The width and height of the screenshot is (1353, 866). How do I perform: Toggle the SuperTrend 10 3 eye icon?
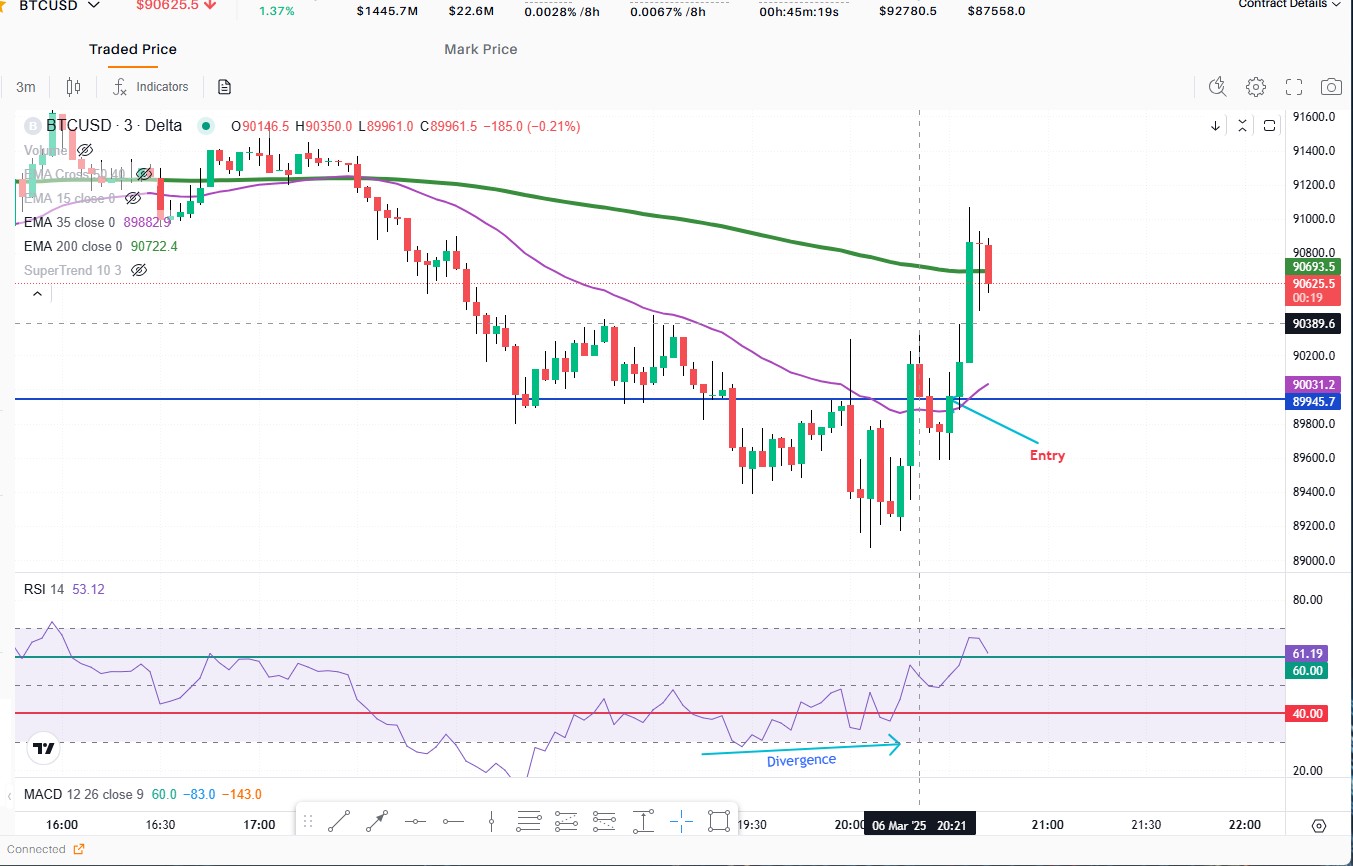pos(139,270)
